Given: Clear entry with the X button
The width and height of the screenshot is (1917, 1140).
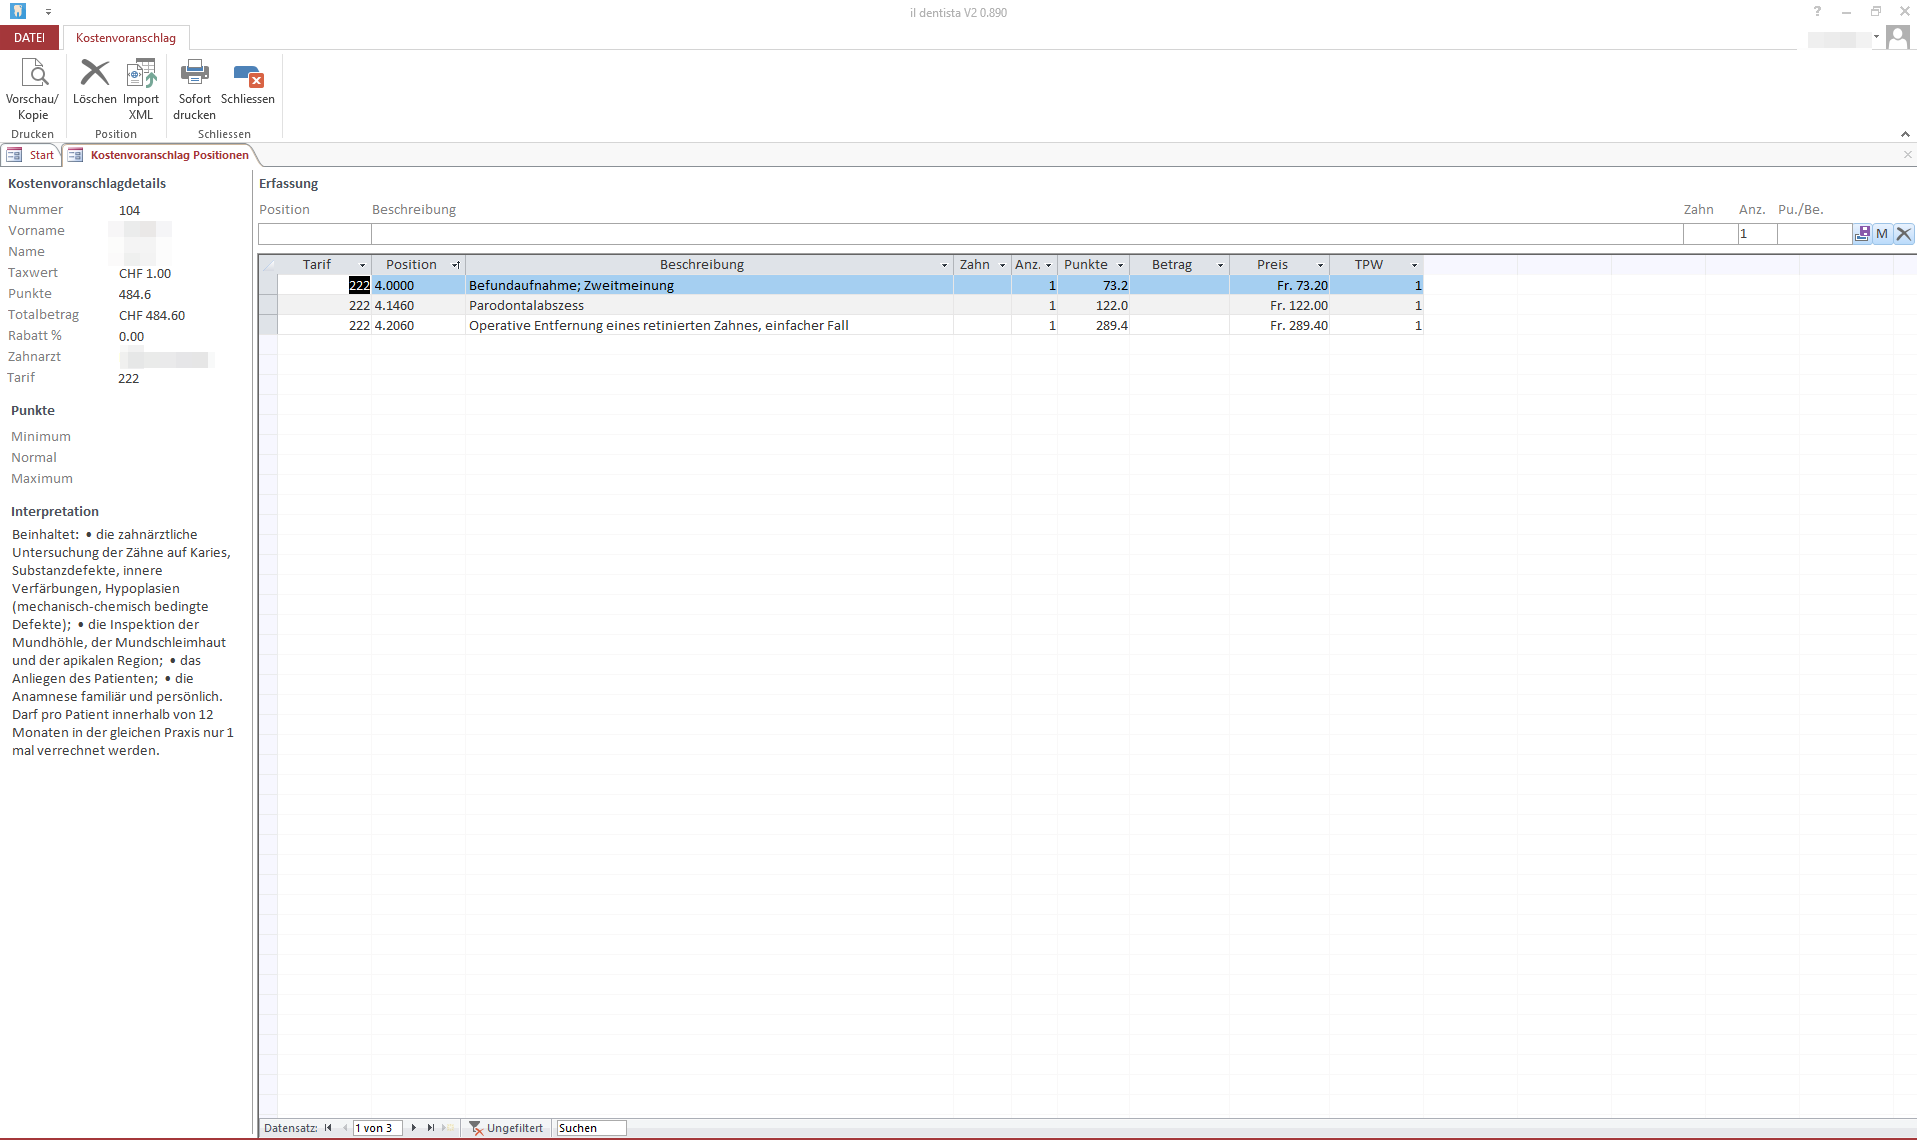Looking at the screenshot, I should click(1904, 234).
